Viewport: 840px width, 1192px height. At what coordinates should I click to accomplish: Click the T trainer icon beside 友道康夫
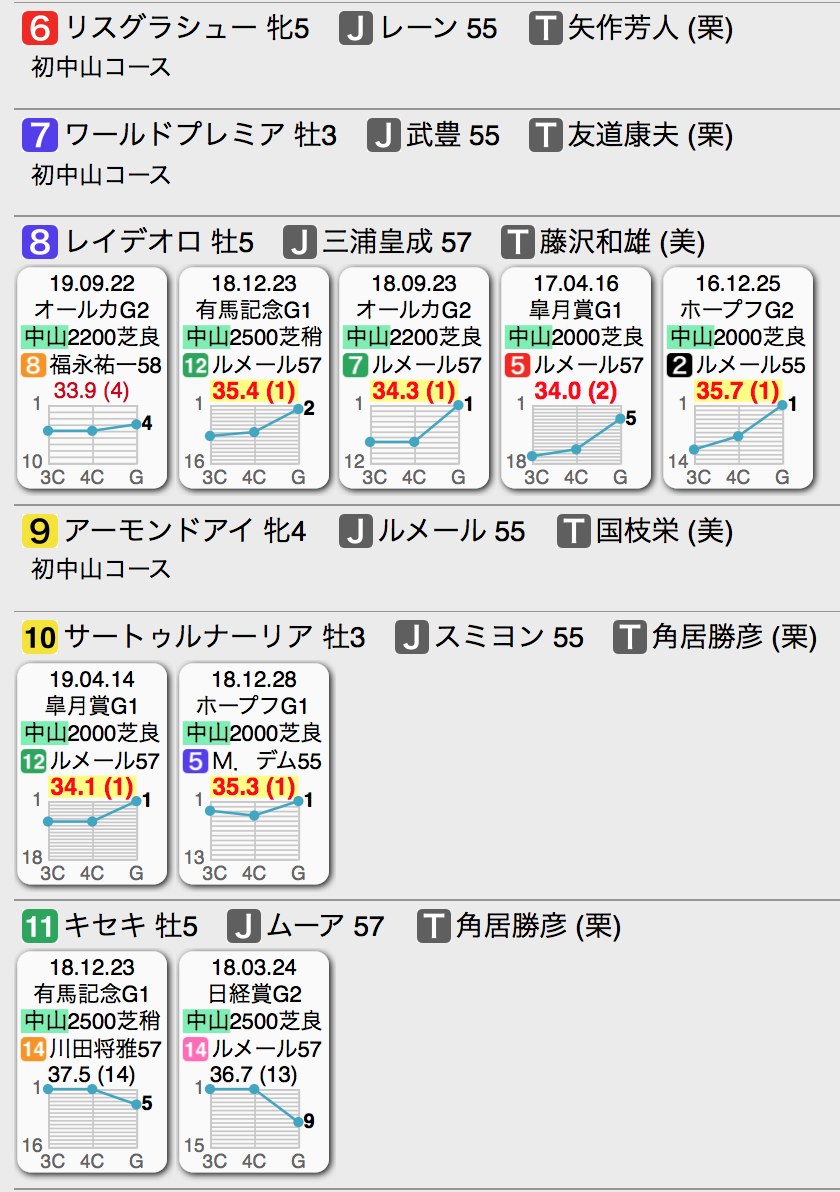tap(546, 135)
